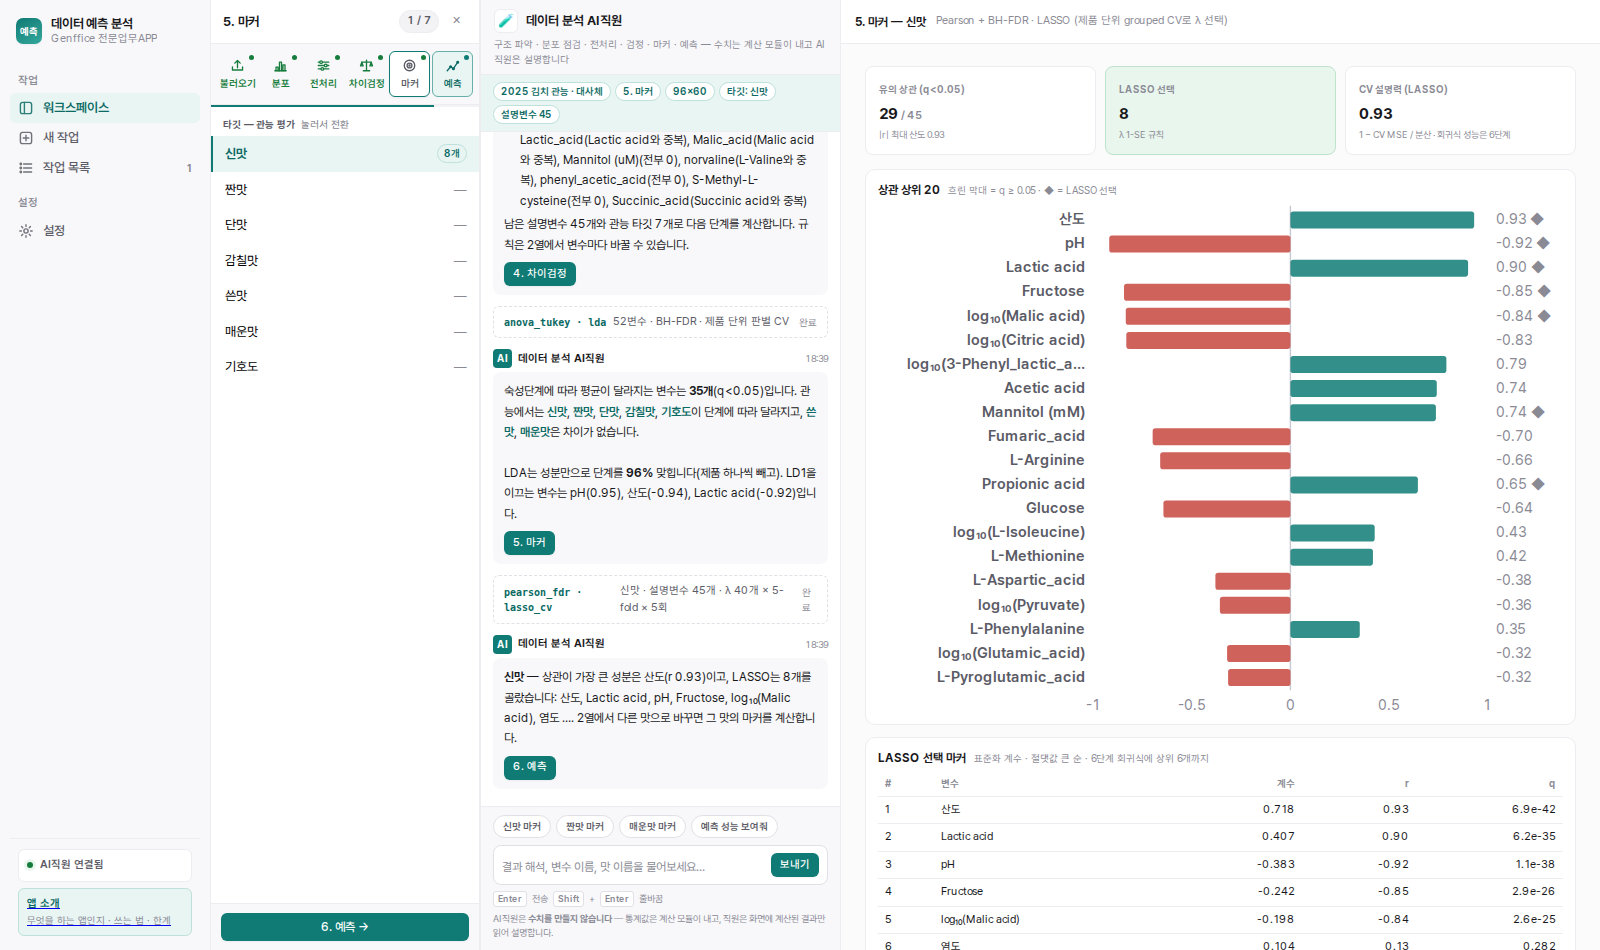
Task: Open 워크스페이스 in sidebar
Action: tap(105, 107)
